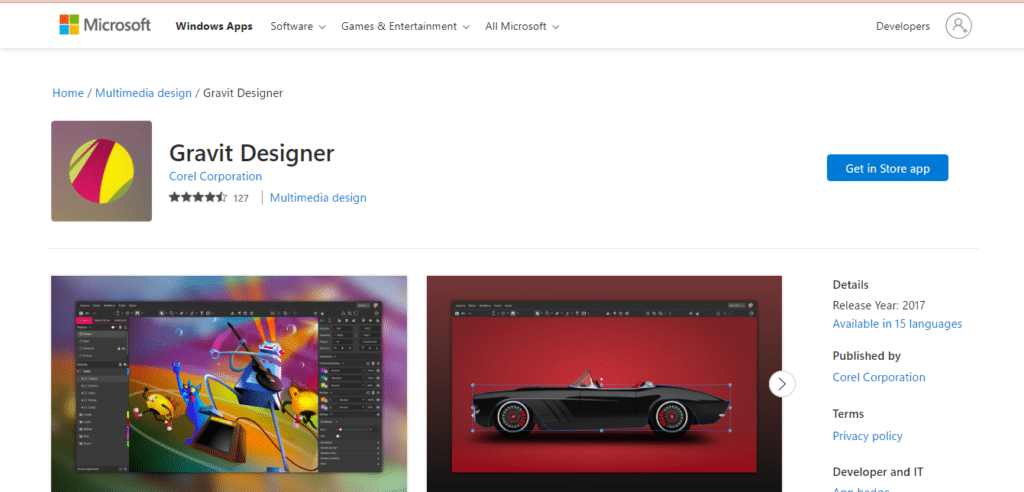The image size is (1024, 492).
Task: Open the account sign-in icon
Action: click(958, 26)
